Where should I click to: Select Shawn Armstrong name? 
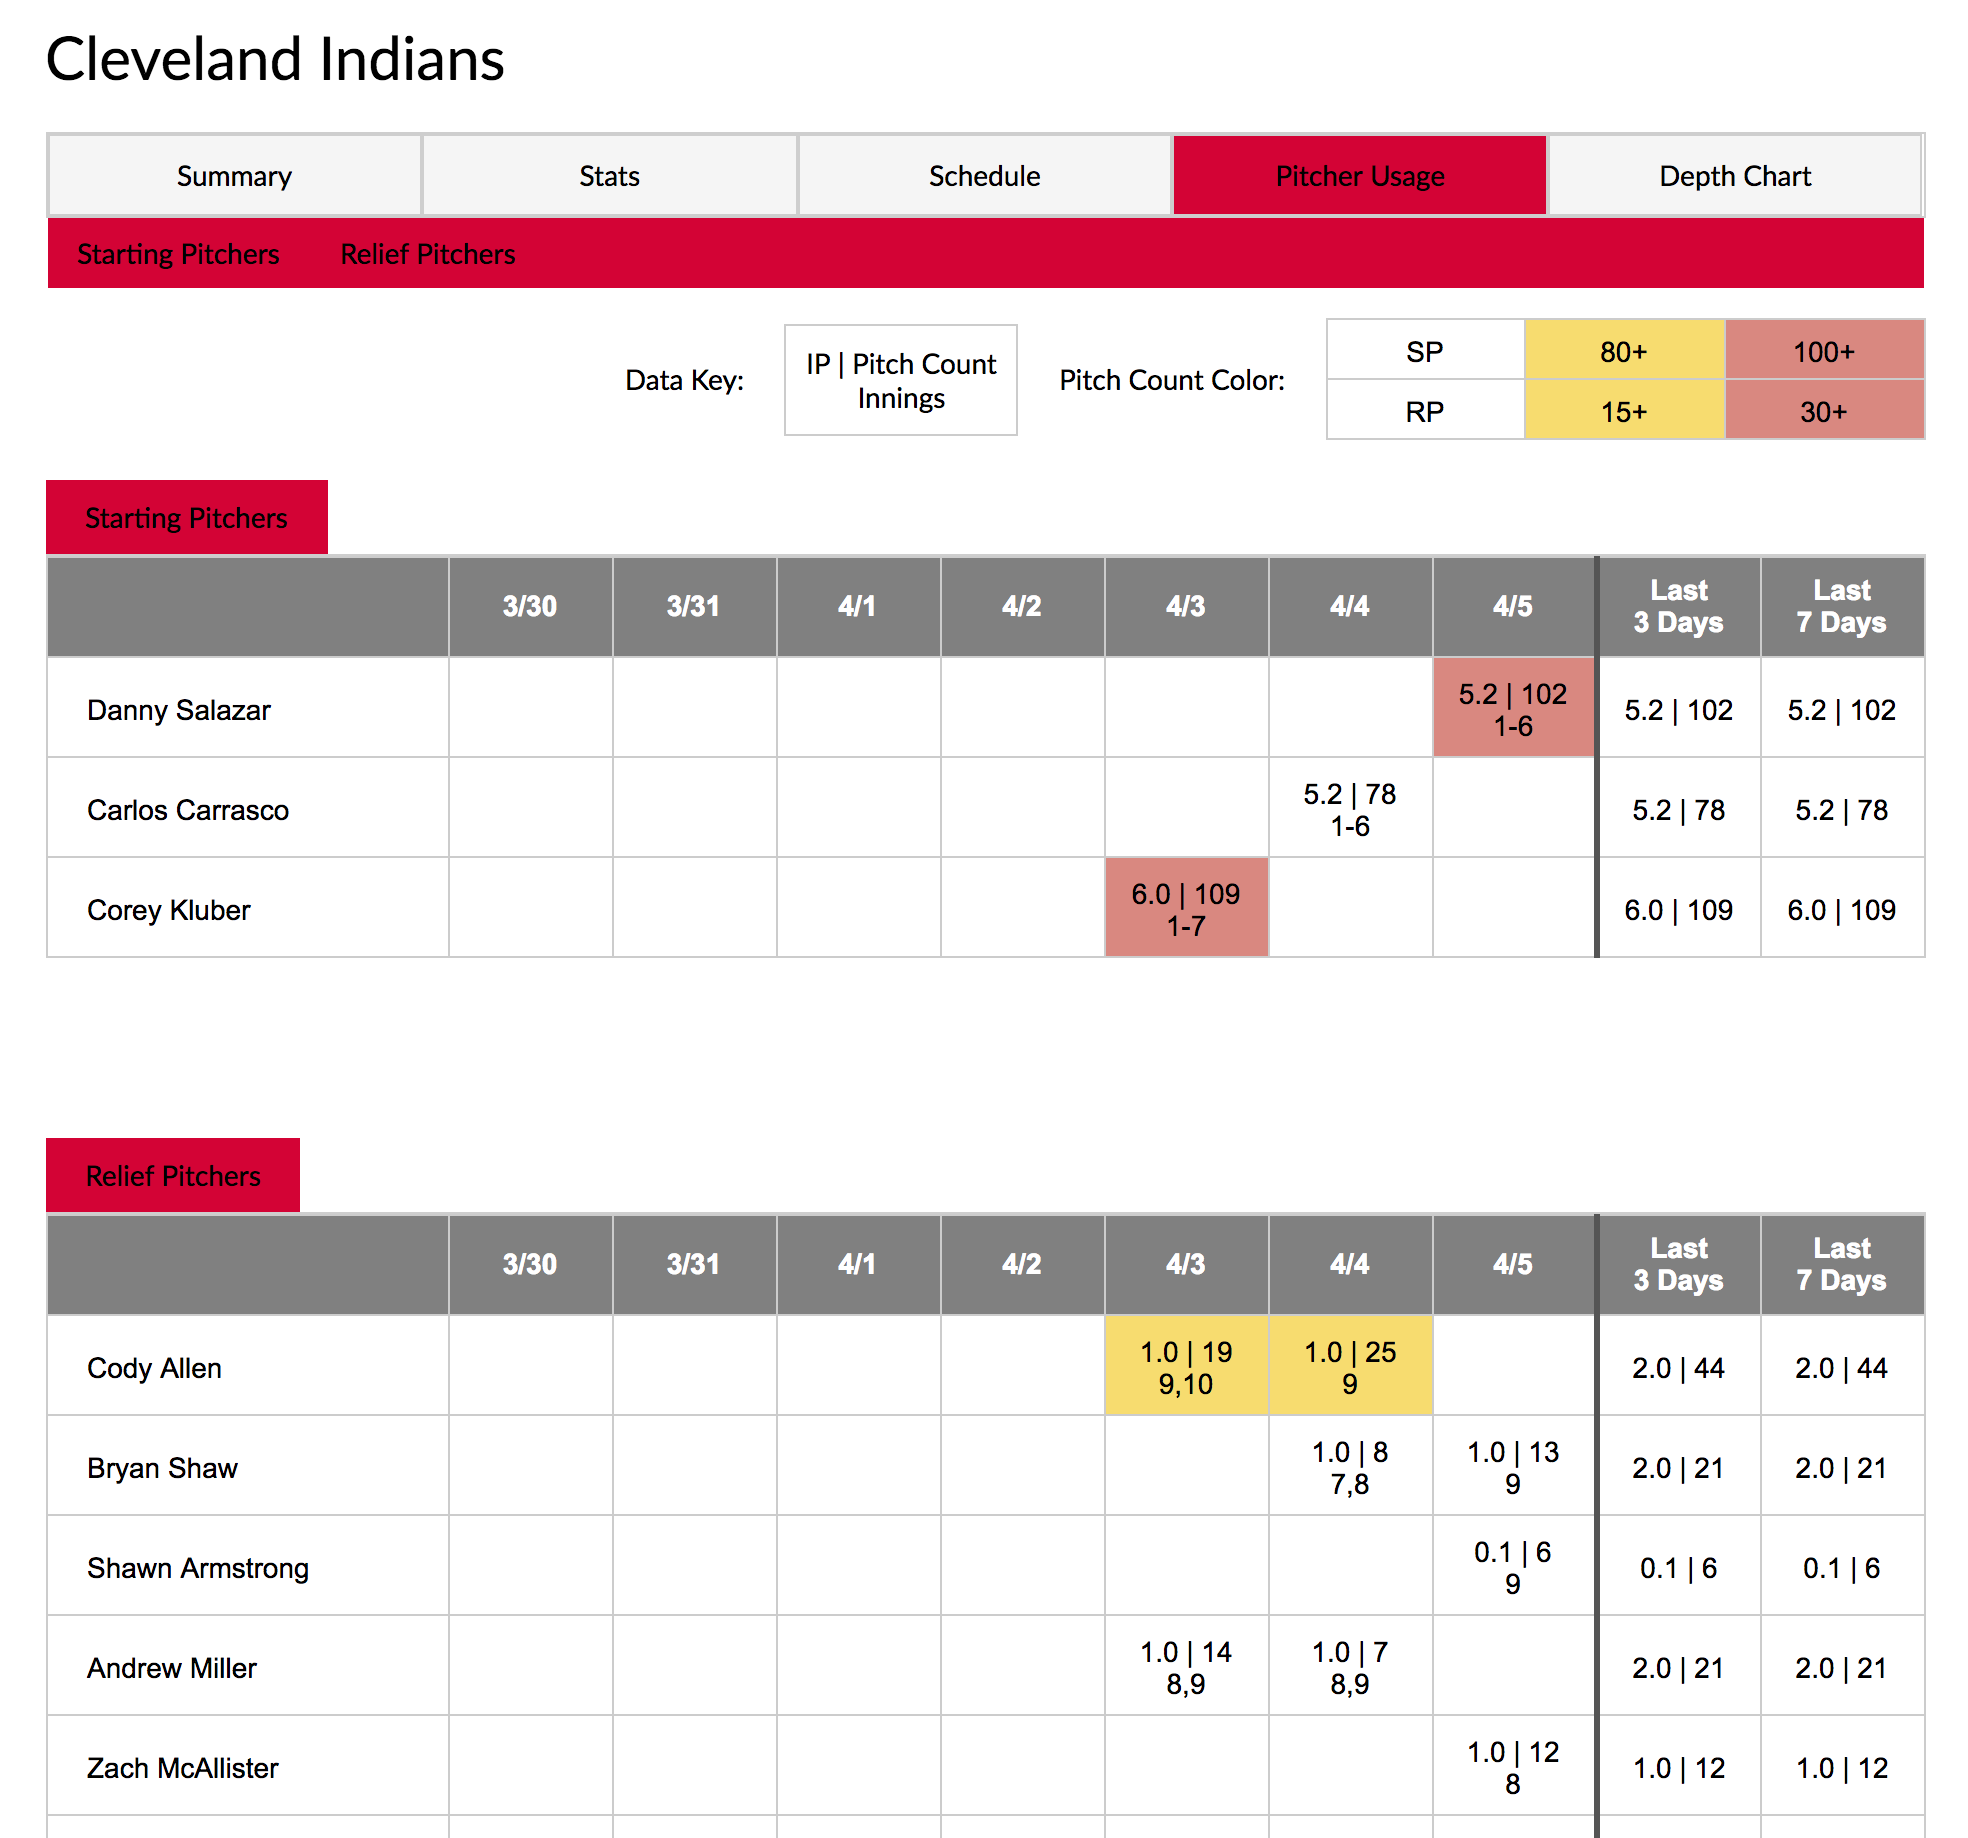[x=198, y=1568]
